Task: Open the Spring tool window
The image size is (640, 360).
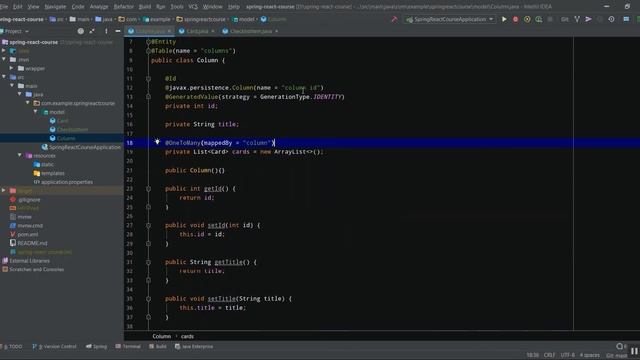Action: [x=96, y=347]
